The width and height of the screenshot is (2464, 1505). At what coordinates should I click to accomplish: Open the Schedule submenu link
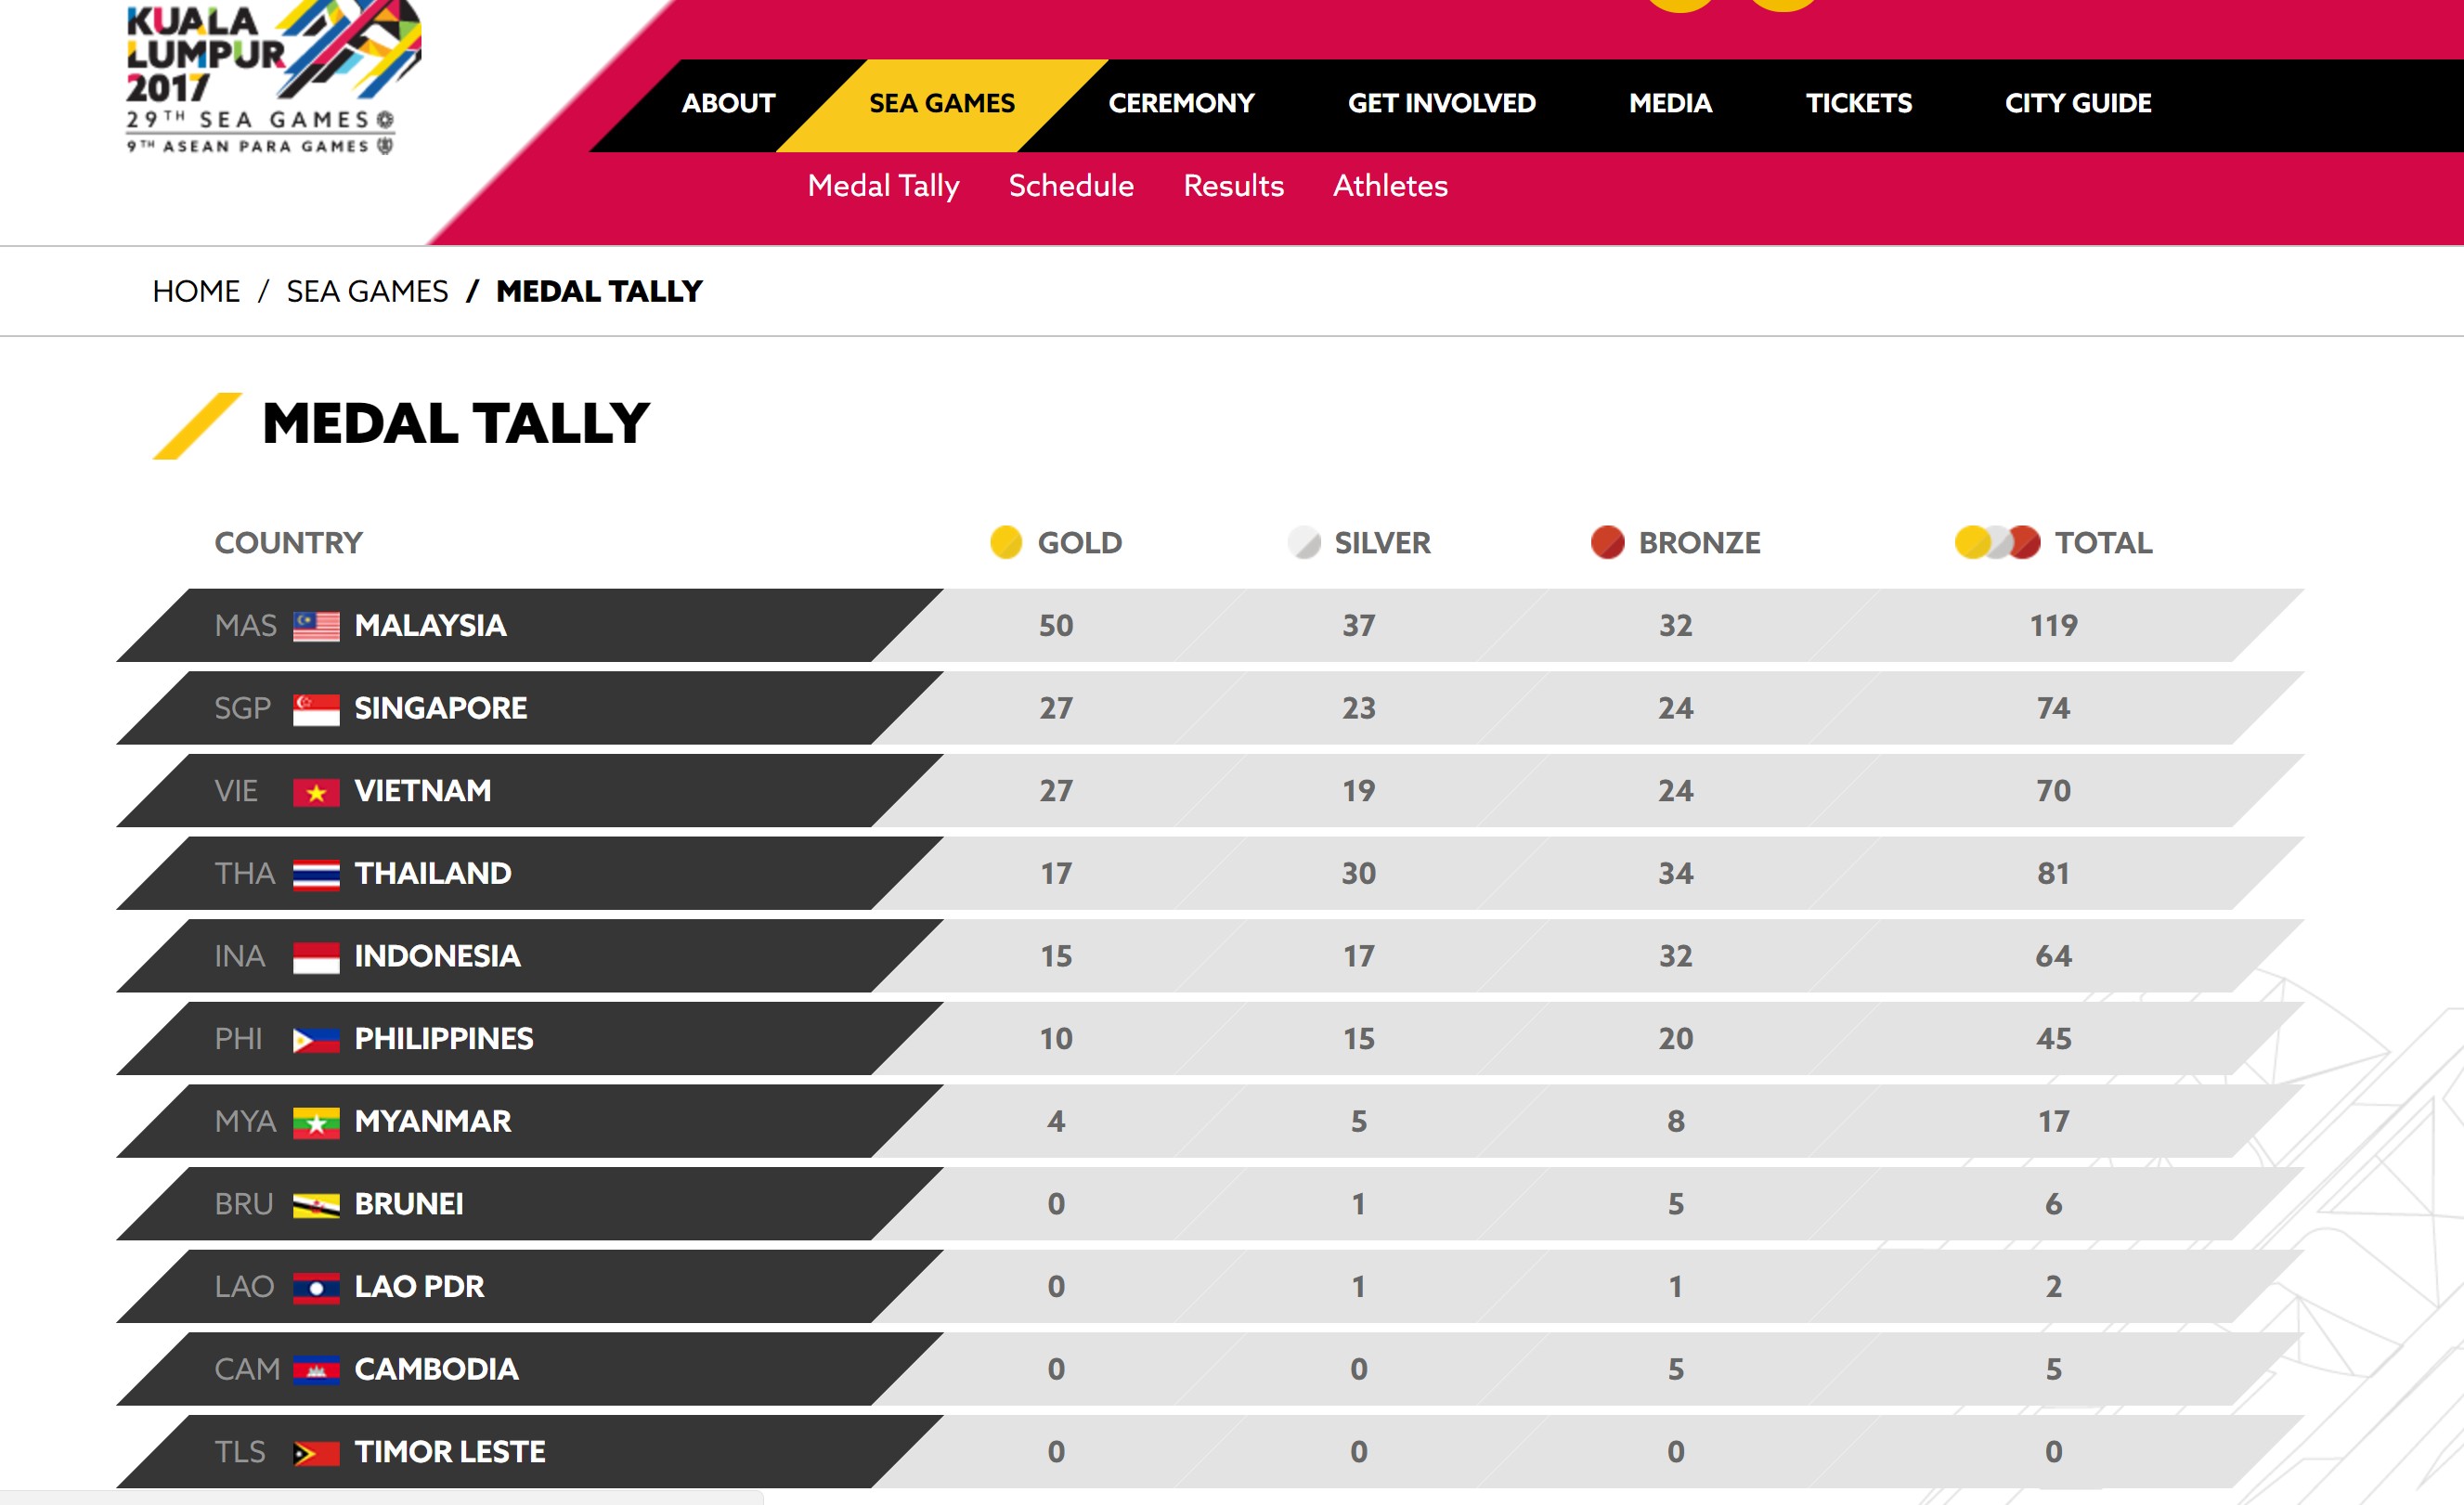(1070, 186)
